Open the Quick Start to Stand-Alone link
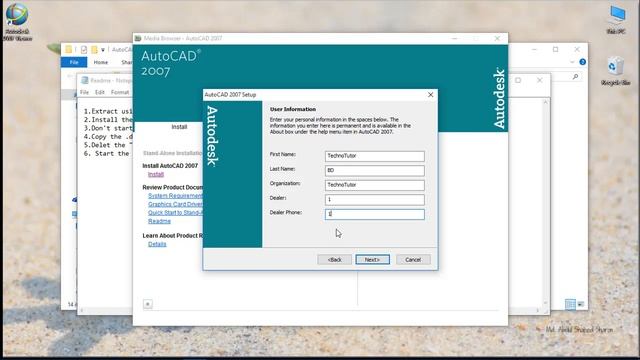This screenshot has width=640, height=360. tap(175, 213)
